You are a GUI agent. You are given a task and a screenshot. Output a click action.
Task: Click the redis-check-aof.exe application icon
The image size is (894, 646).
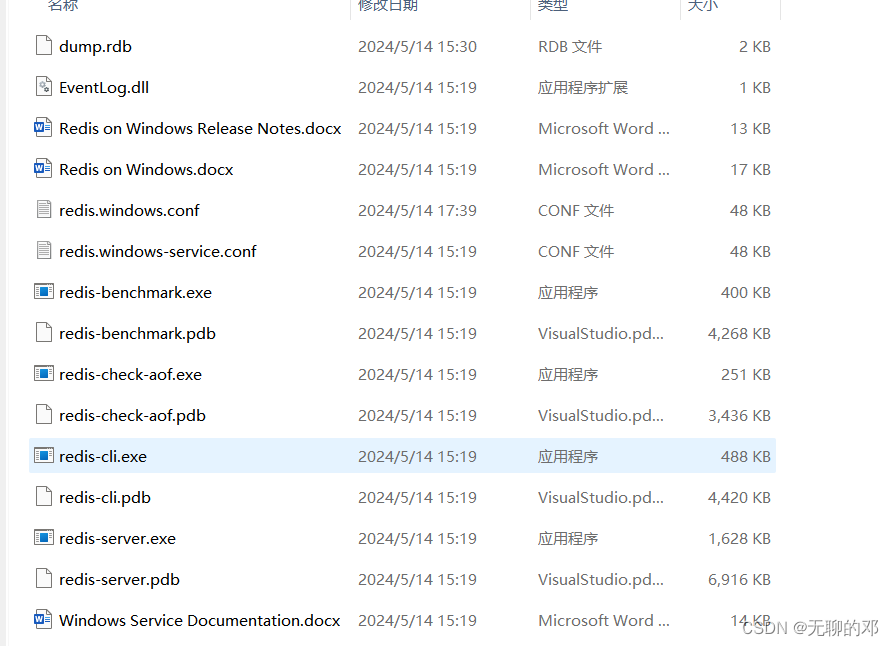click(43, 374)
